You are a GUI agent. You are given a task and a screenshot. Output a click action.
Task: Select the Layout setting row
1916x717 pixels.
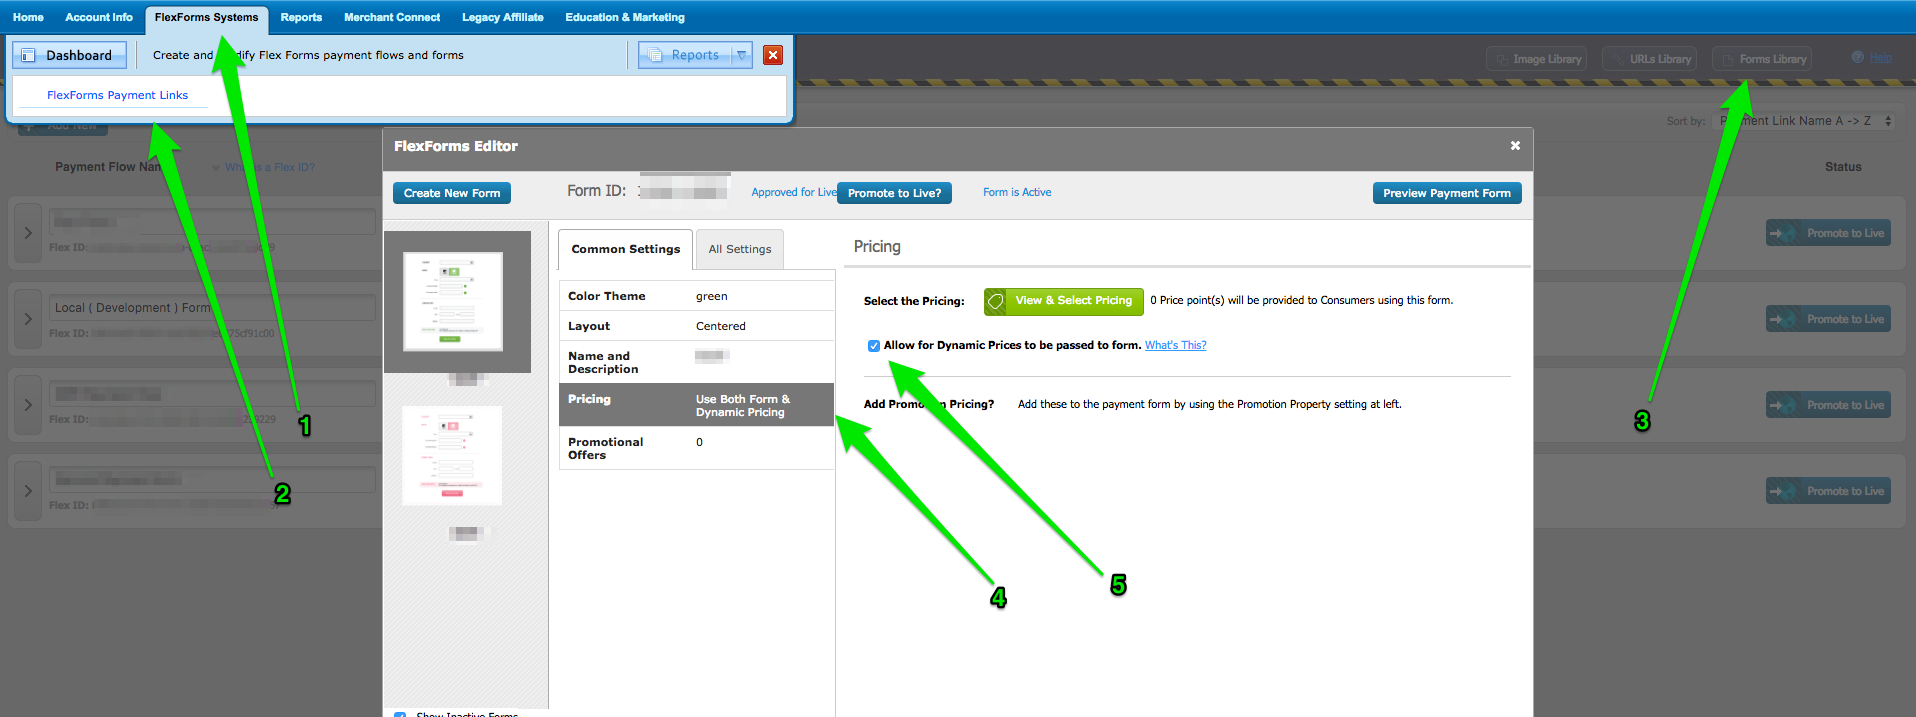click(696, 326)
